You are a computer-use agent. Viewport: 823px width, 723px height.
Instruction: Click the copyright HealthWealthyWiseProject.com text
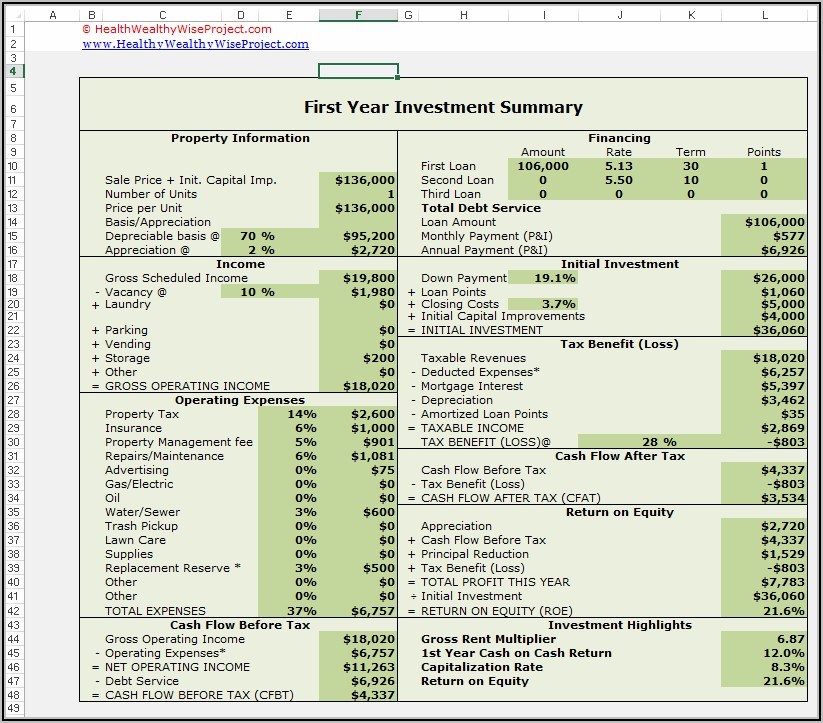click(x=176, y=29)
